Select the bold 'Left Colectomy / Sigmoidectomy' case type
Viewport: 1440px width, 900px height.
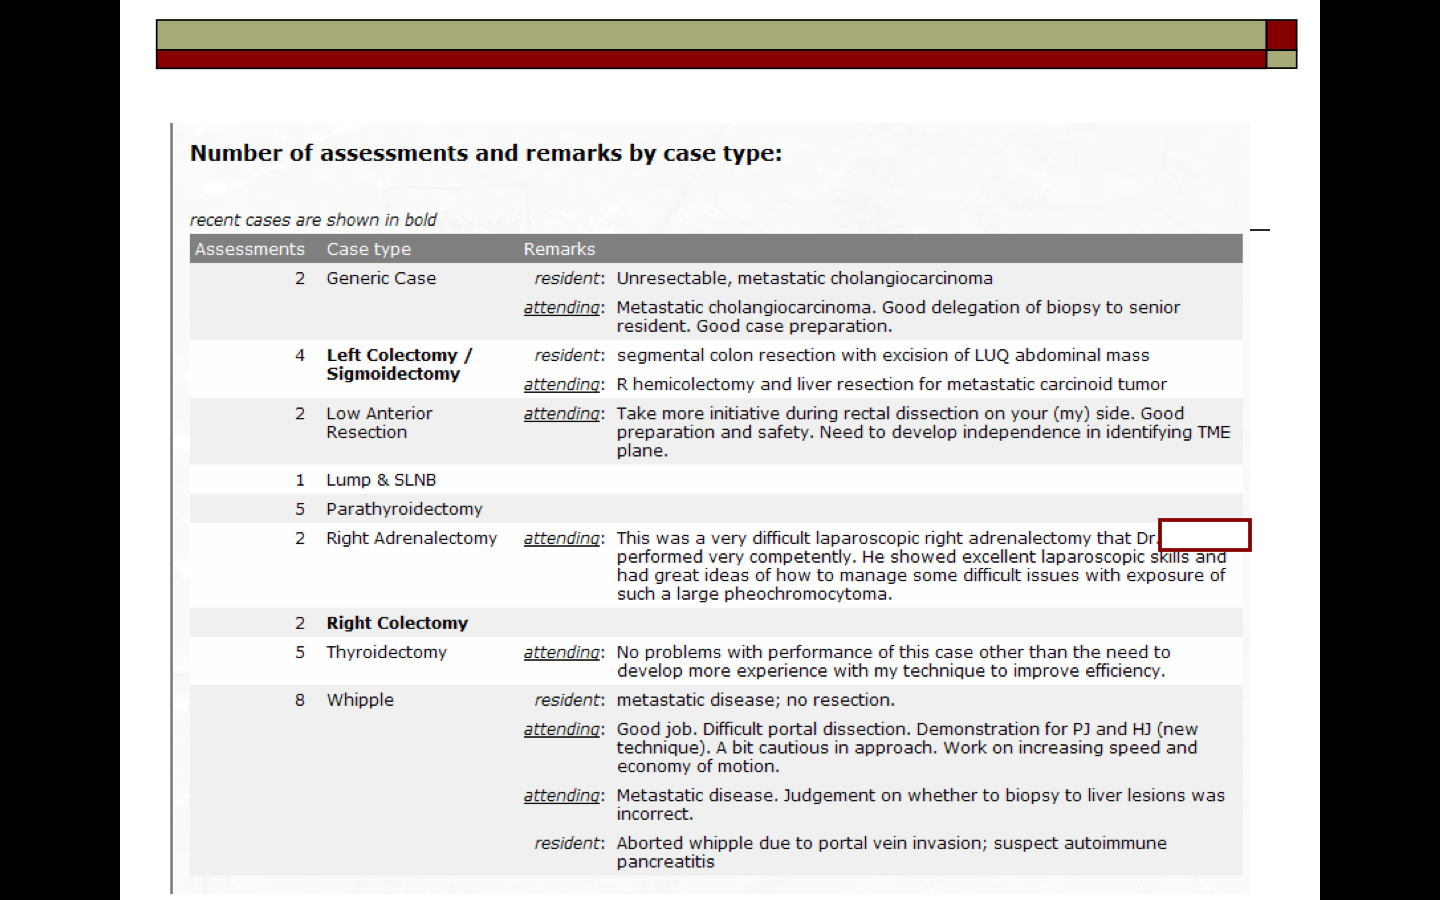tap(399, 365)
